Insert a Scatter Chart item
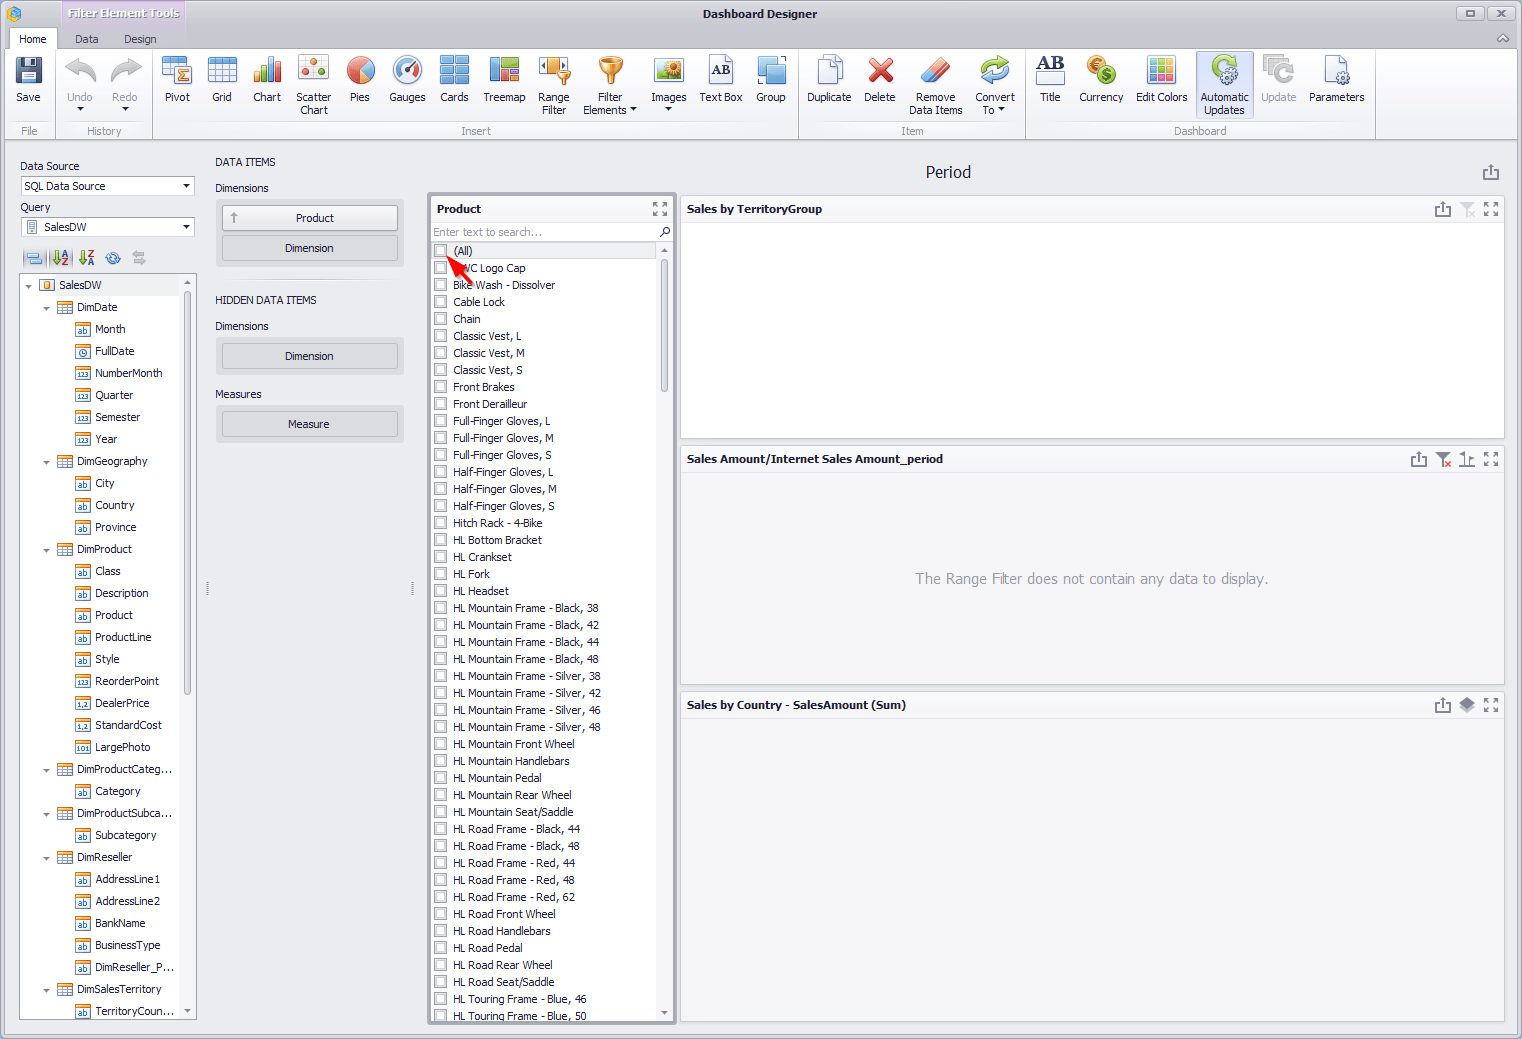Viewport: 1522px width, 1039px height. point(314,85)
